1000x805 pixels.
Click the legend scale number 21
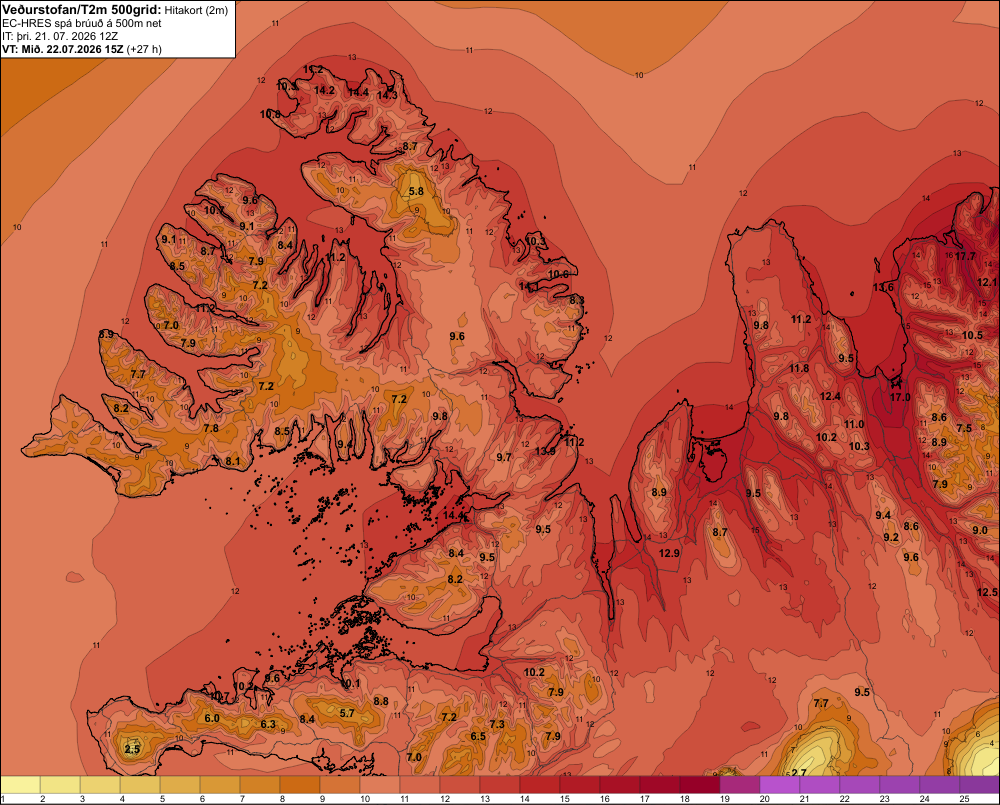pyautogui.click(x=804, y=799)
